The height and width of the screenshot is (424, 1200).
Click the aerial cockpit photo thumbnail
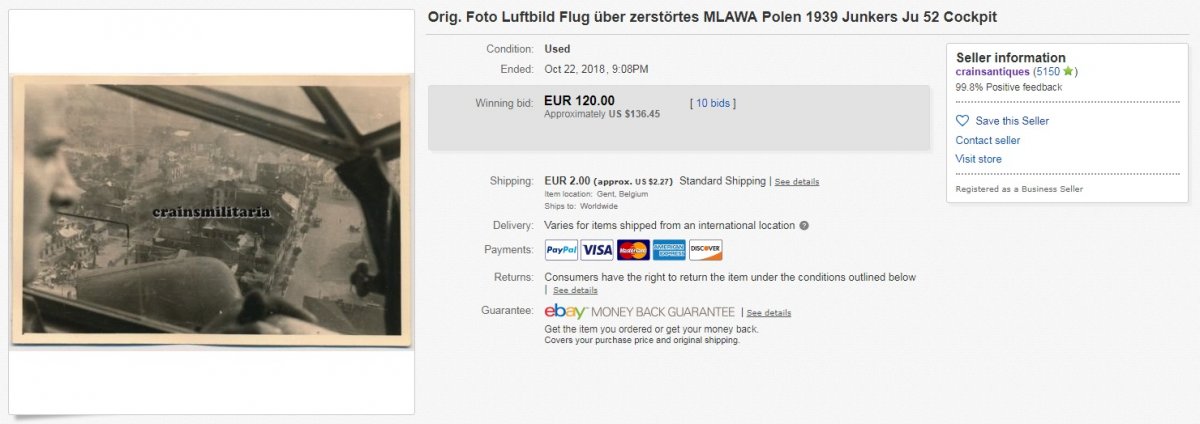pyautogui.click(x=212, y=210)
